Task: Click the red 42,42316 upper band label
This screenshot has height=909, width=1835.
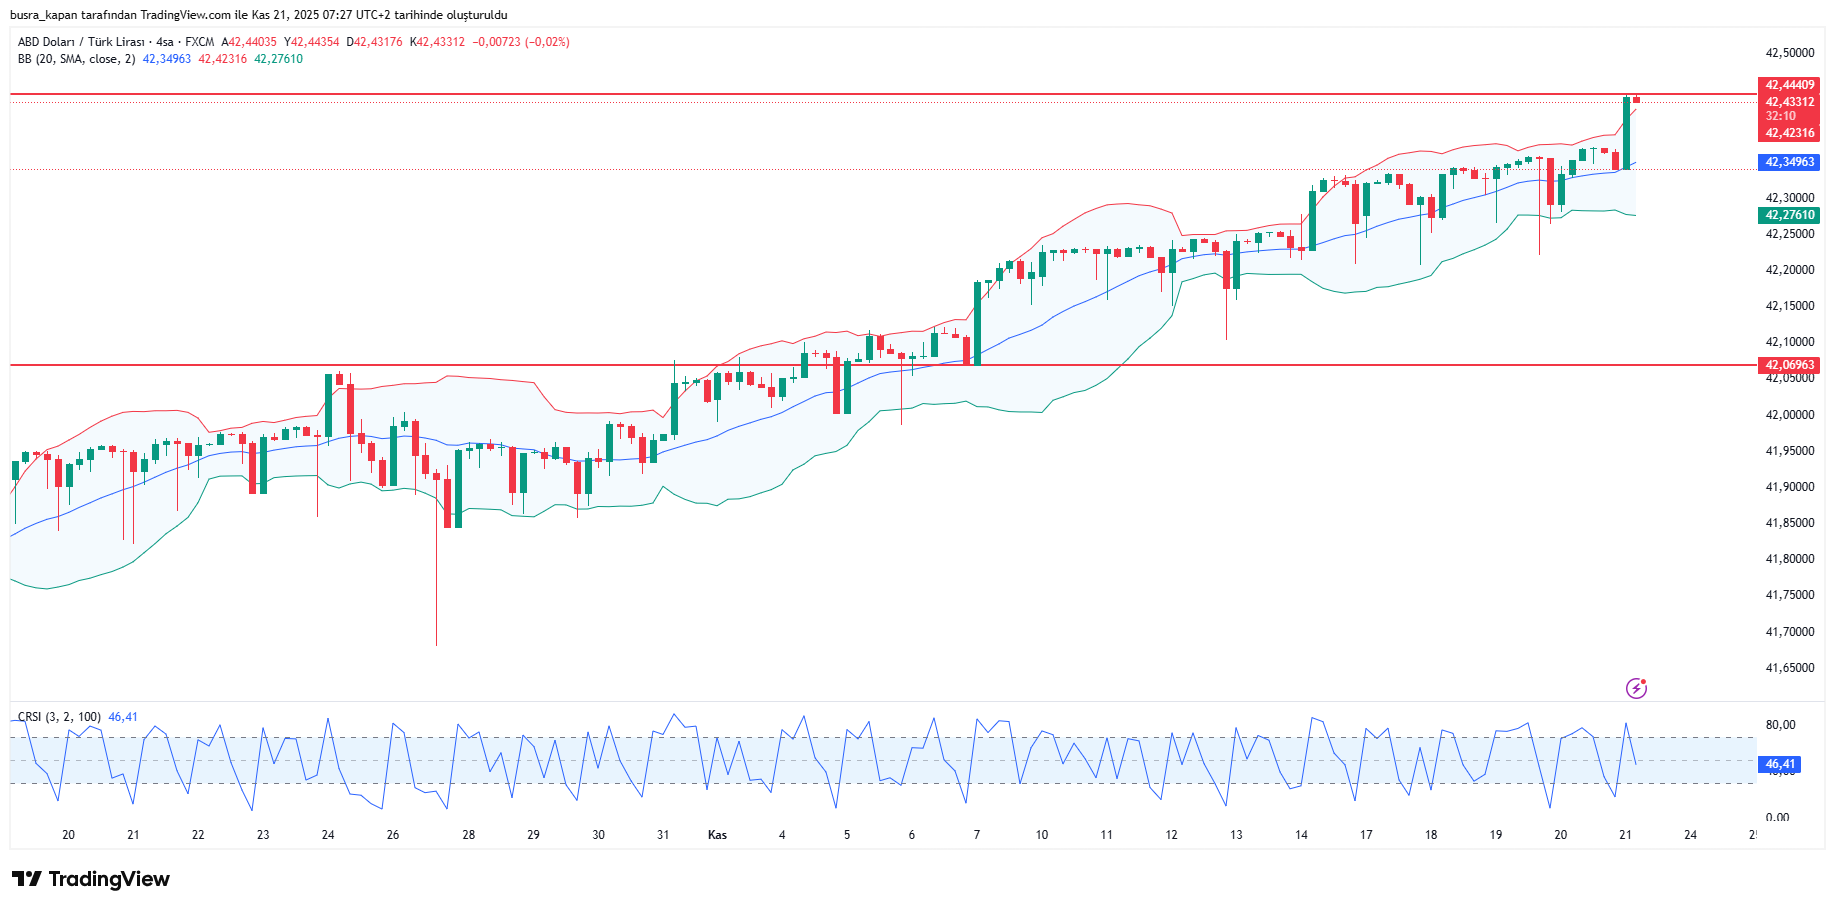Action: point(1789,133)
